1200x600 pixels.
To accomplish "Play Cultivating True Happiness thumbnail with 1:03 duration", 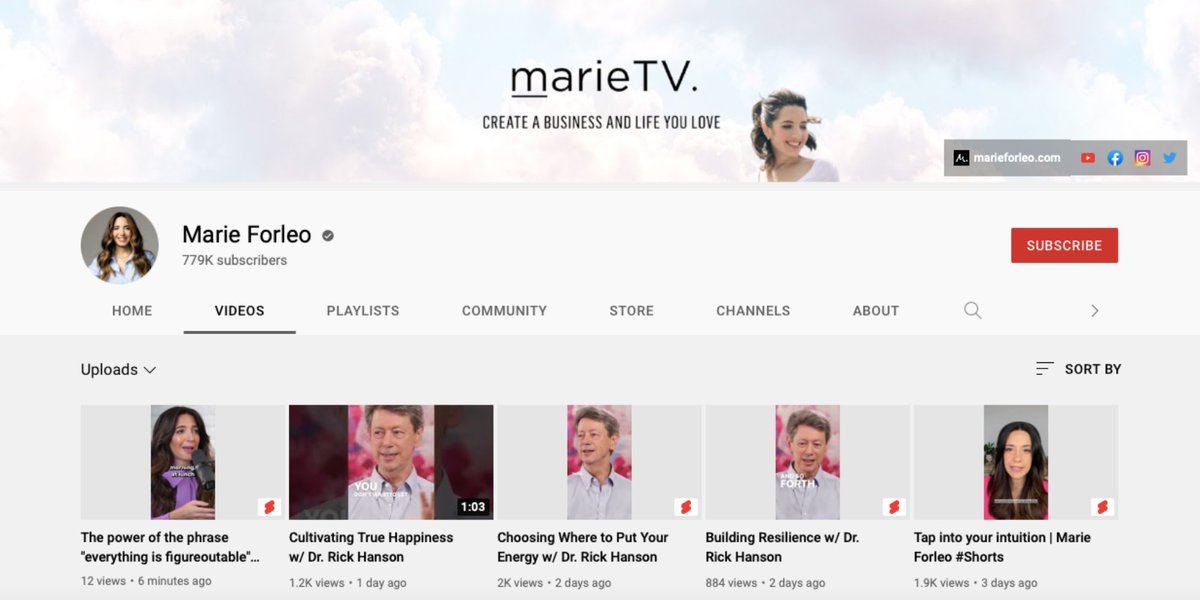I will [x=391, y=462].
